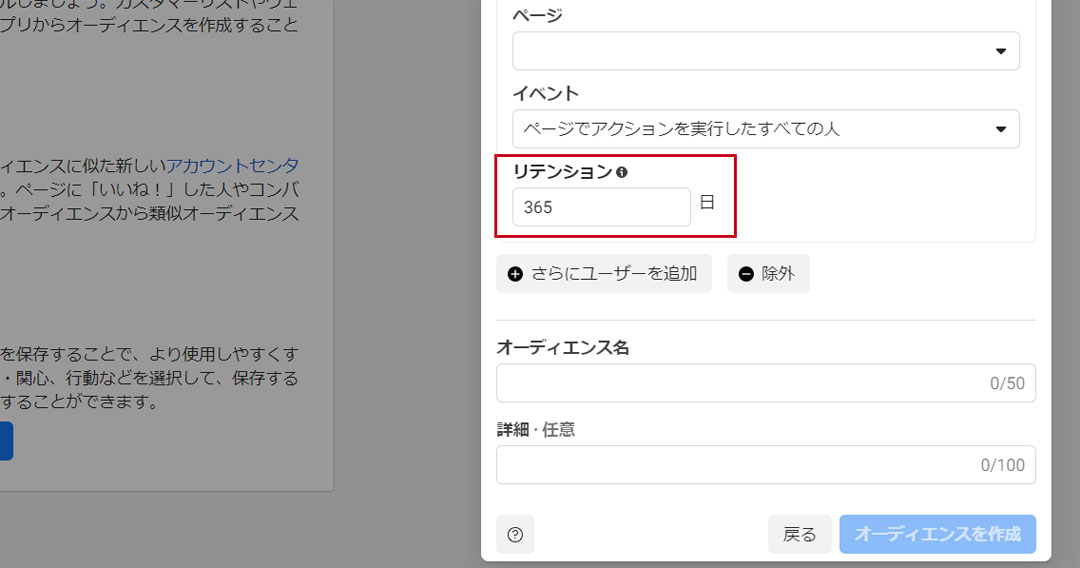Open the アカウントセンター link
The height and width of the screenshot is (568, 1080).
point(232,165)
